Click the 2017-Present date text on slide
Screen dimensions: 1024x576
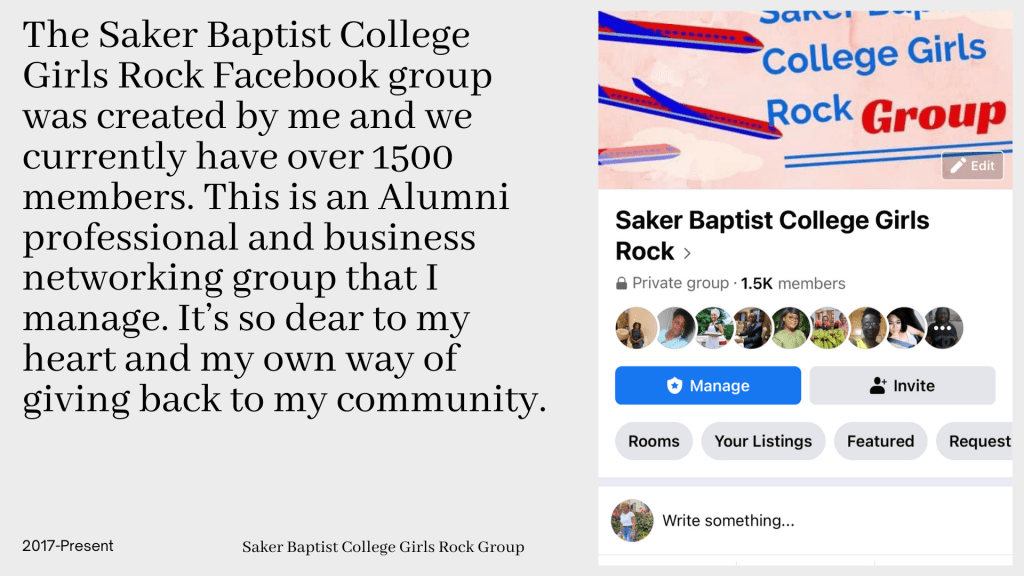(x=68, y=546)
